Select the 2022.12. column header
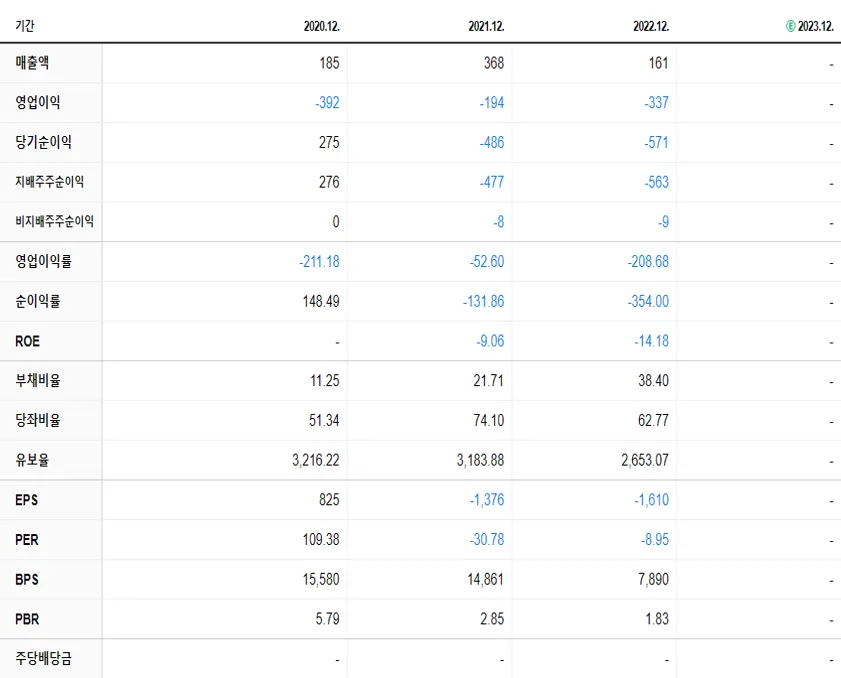Screen dimensions: 841x678 (651, 26)
